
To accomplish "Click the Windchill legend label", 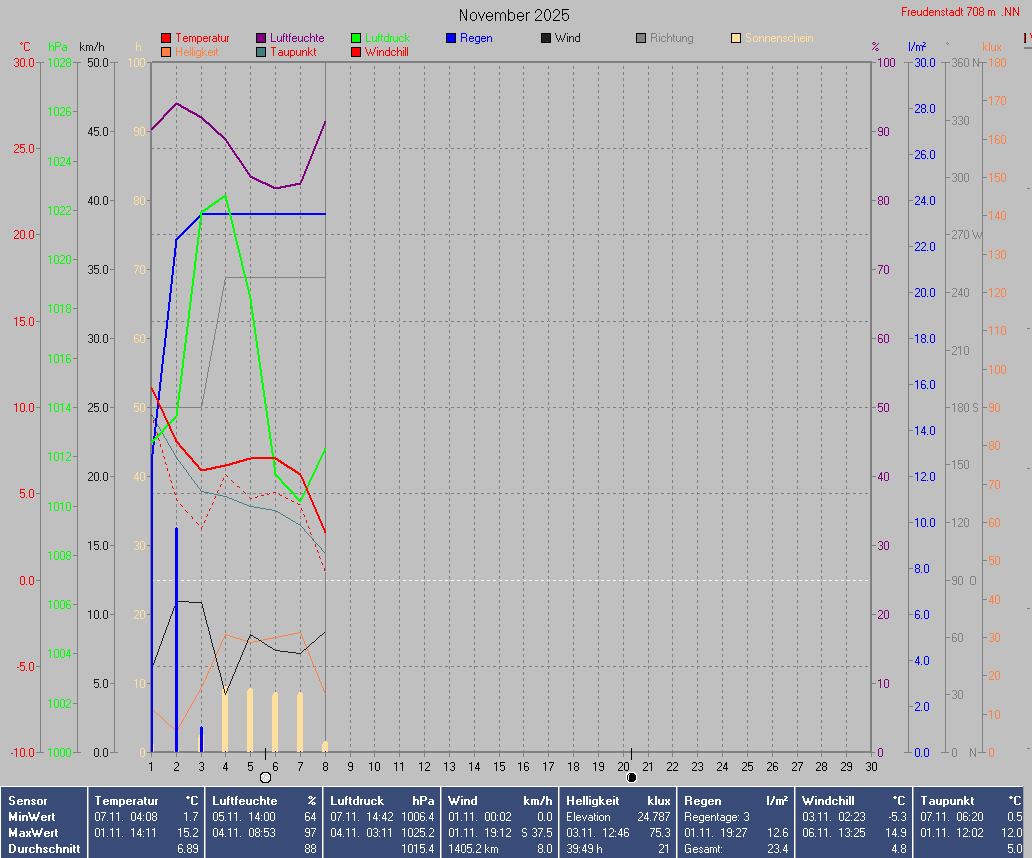I will point(386,52).
